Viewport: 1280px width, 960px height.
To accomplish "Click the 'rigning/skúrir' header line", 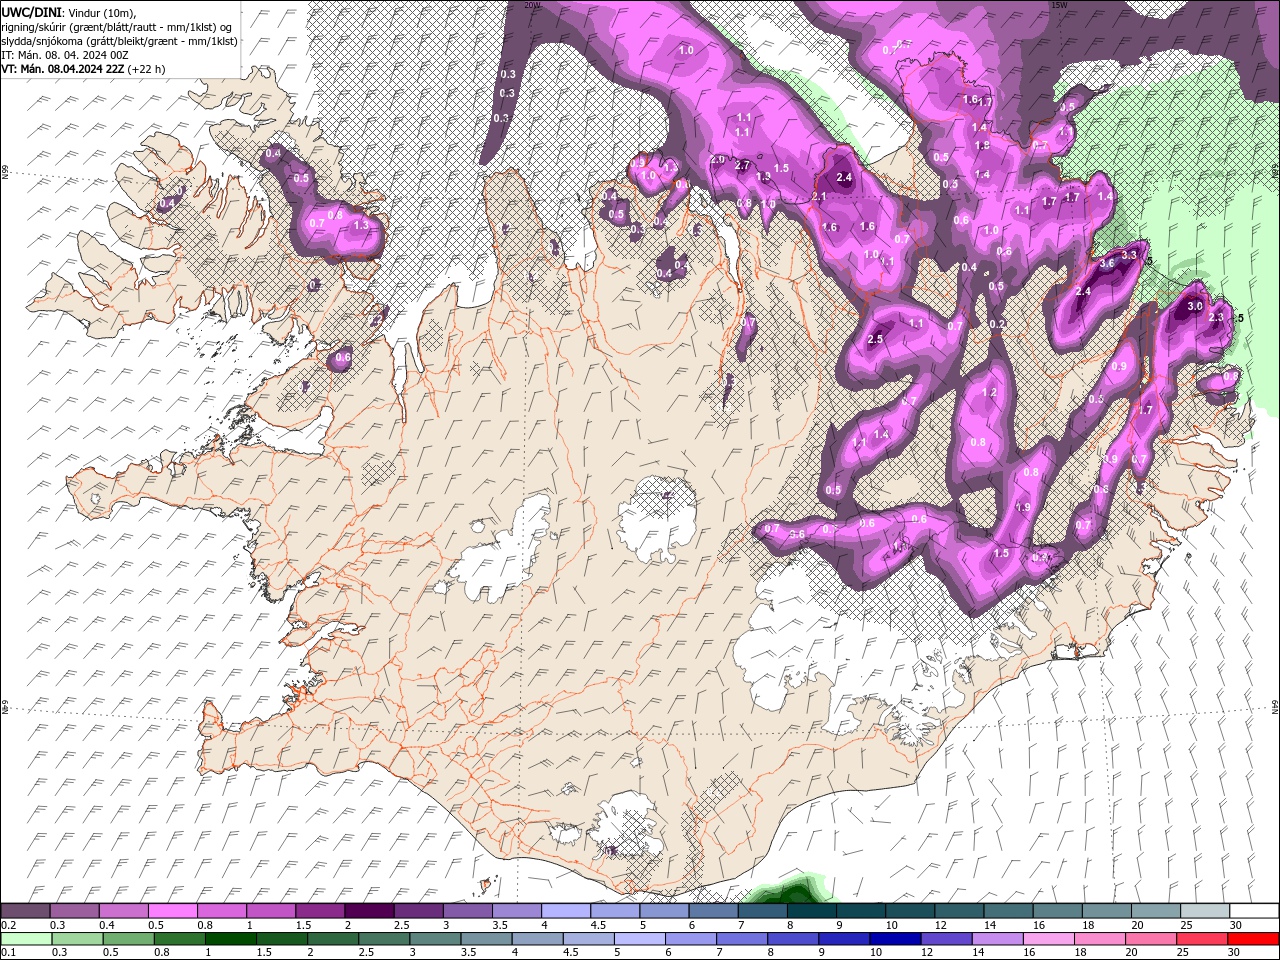I will coord(116,27).
